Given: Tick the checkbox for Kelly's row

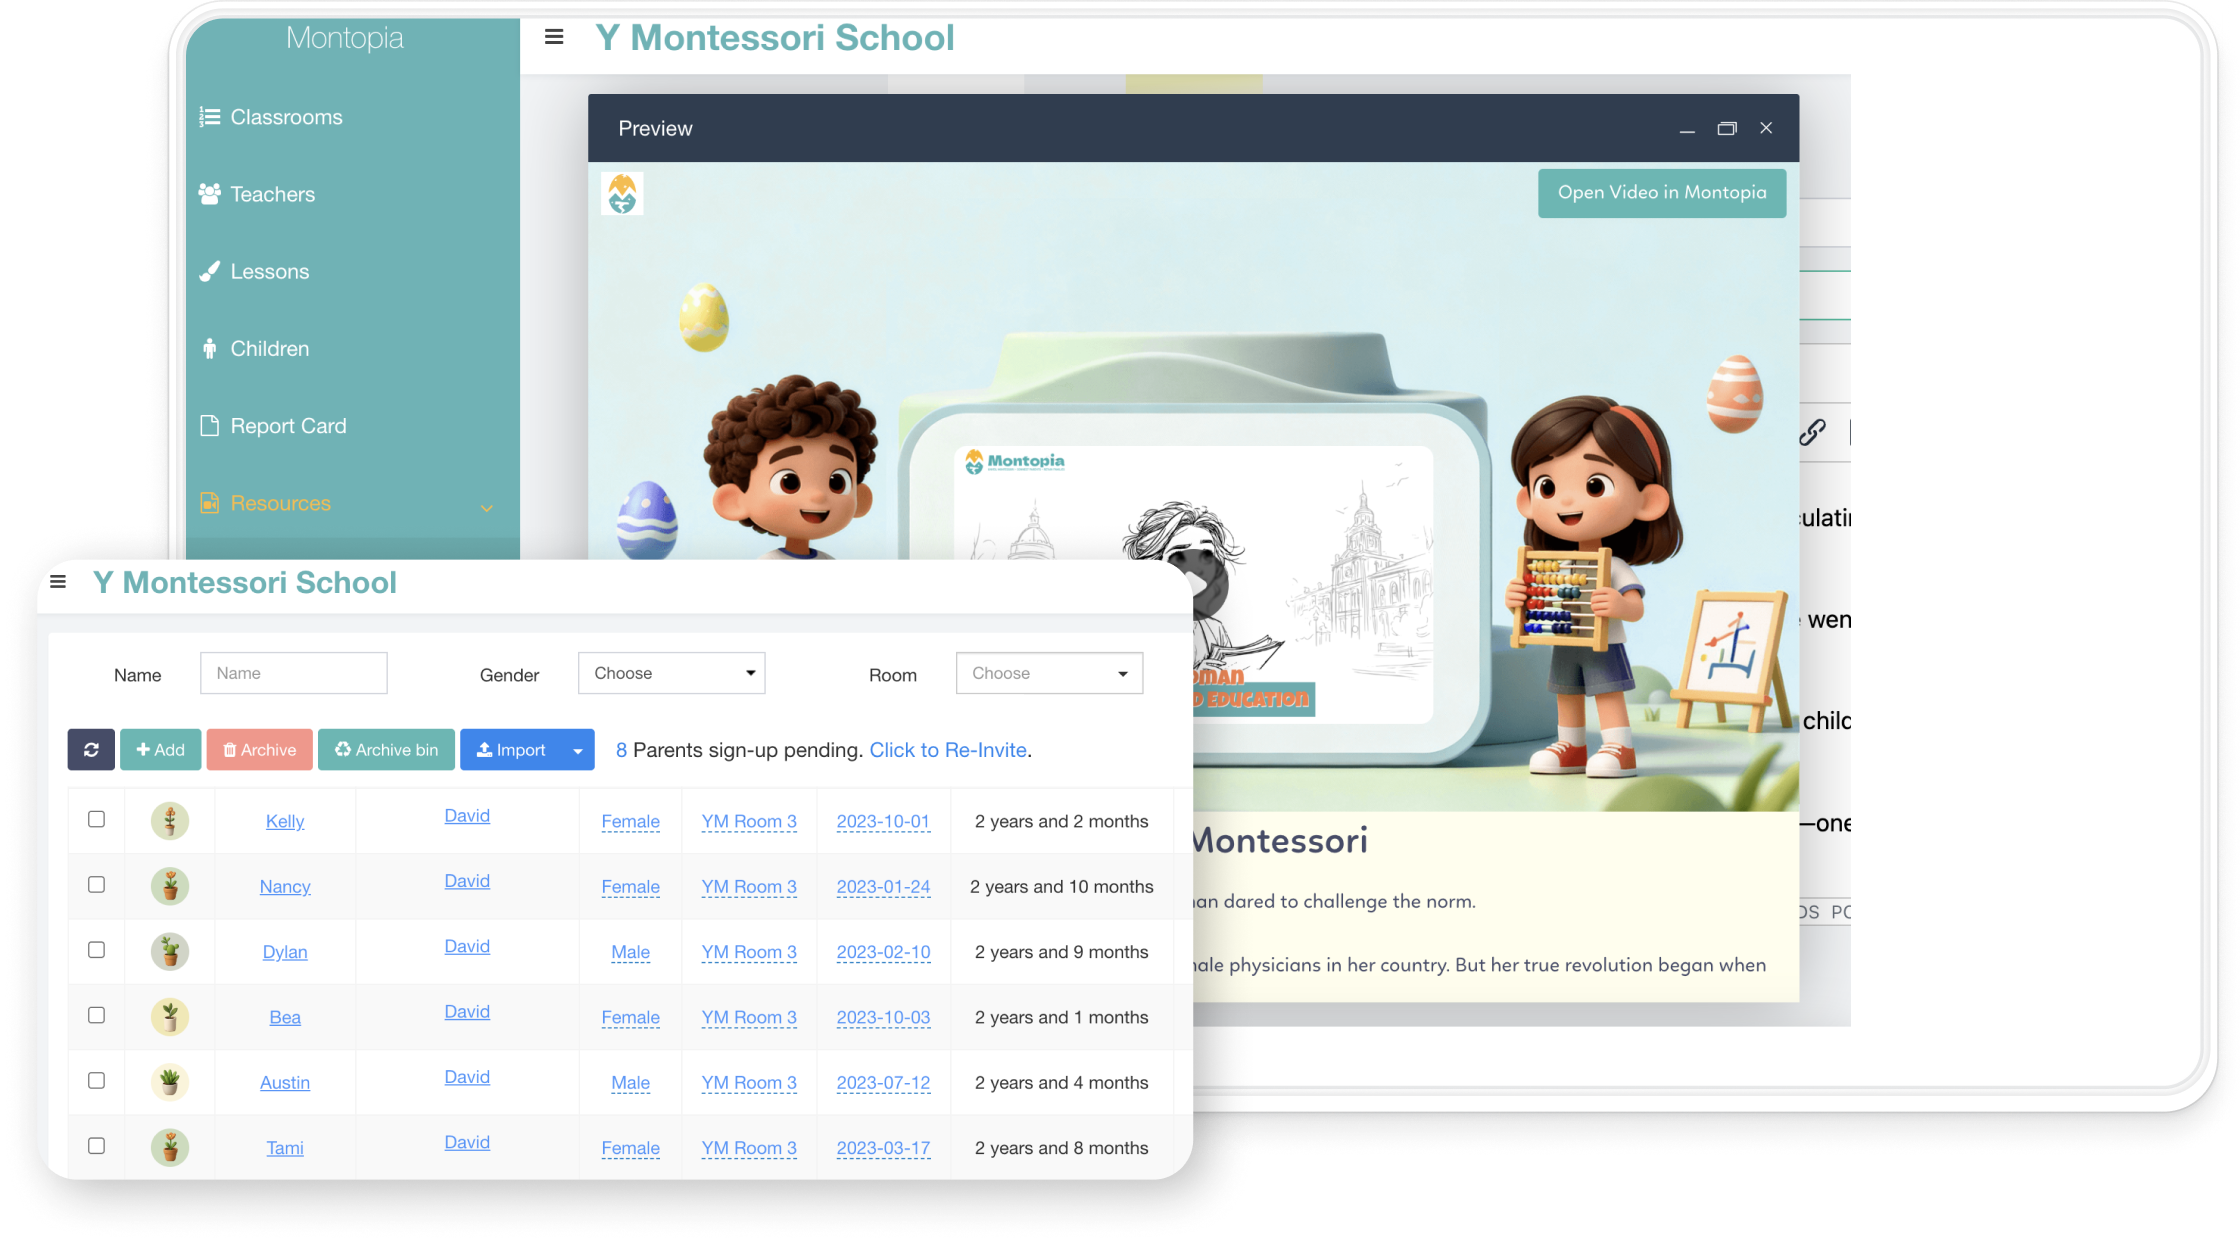Looking at the screenshot, I should 96,819.
